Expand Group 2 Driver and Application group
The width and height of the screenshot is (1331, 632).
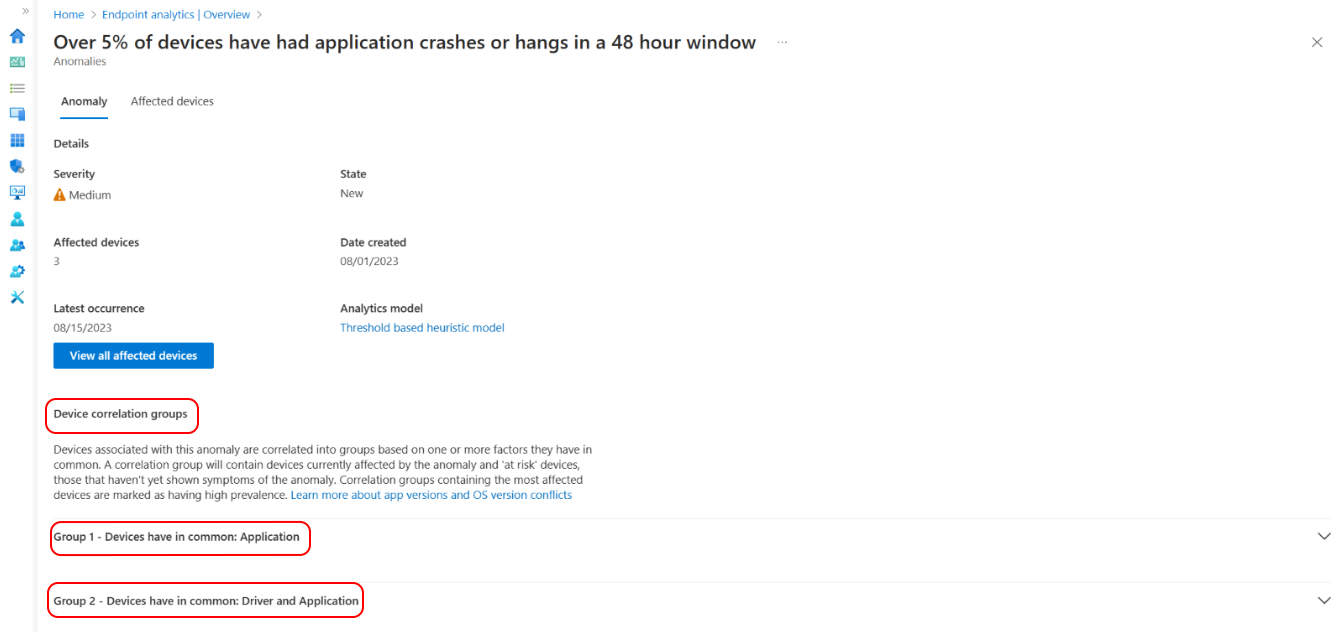[1323, 601]
